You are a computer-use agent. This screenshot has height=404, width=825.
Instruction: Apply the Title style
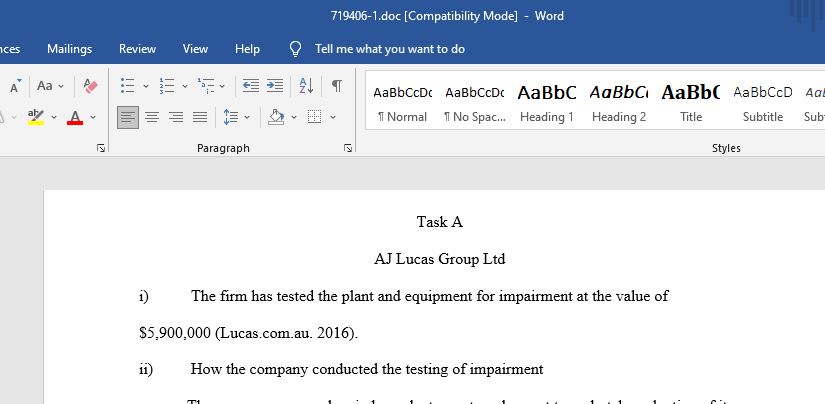pyautogui.click(x=691, y=102)
